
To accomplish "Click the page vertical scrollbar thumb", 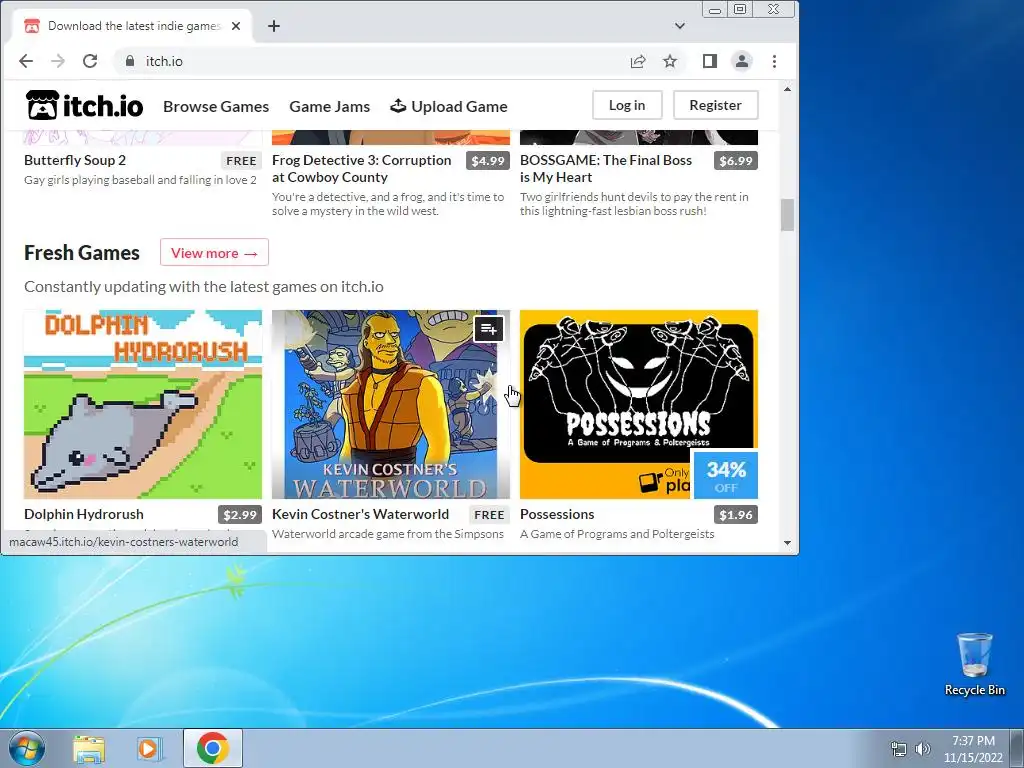I will 788,215.
